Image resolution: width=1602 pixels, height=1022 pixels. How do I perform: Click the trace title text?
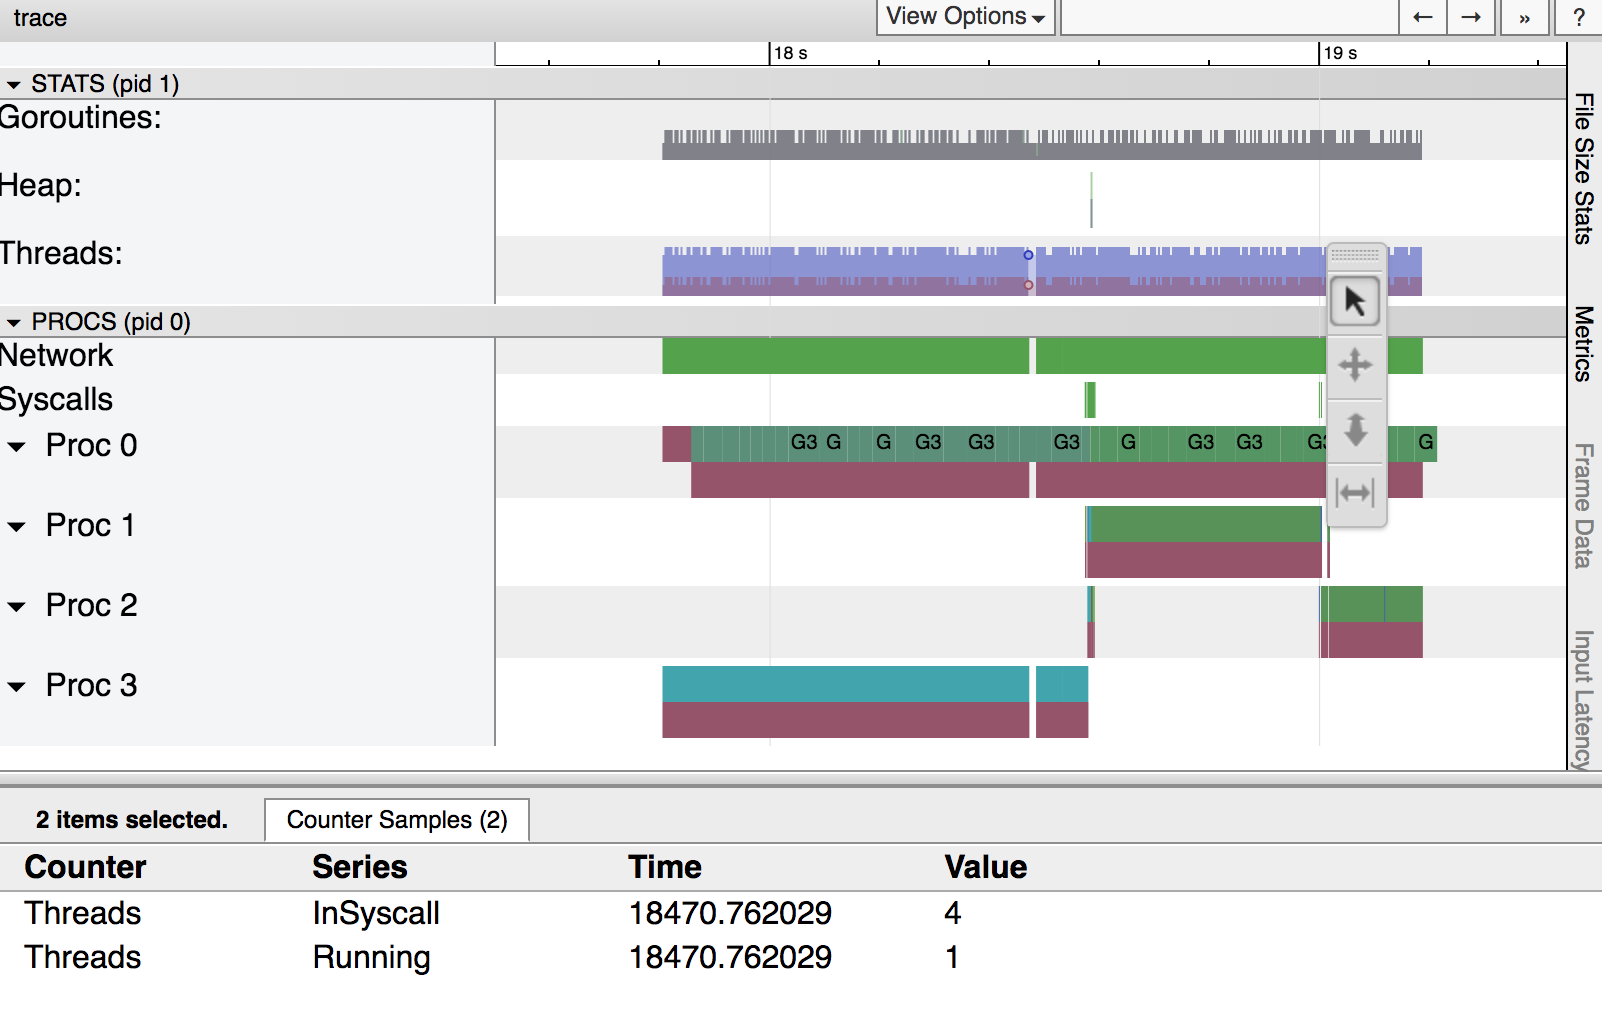click(x=40, y=18)
